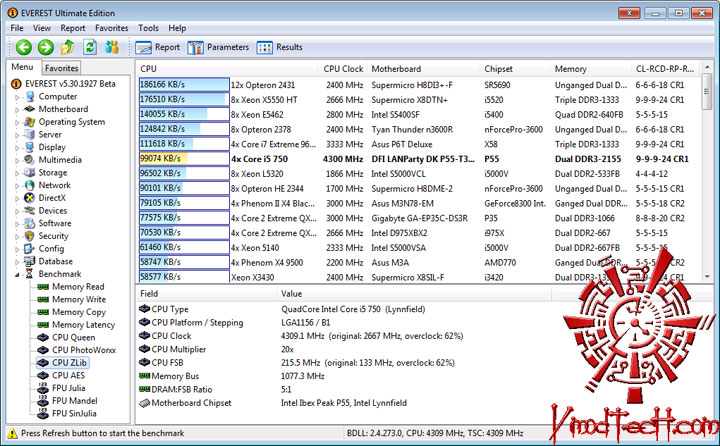Open the Report menu

73,28
